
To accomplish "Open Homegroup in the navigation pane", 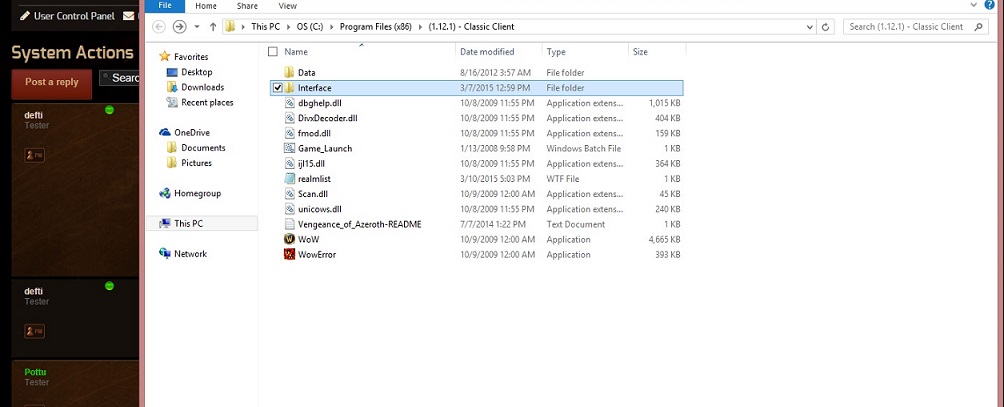I will (x=197, y=193).
